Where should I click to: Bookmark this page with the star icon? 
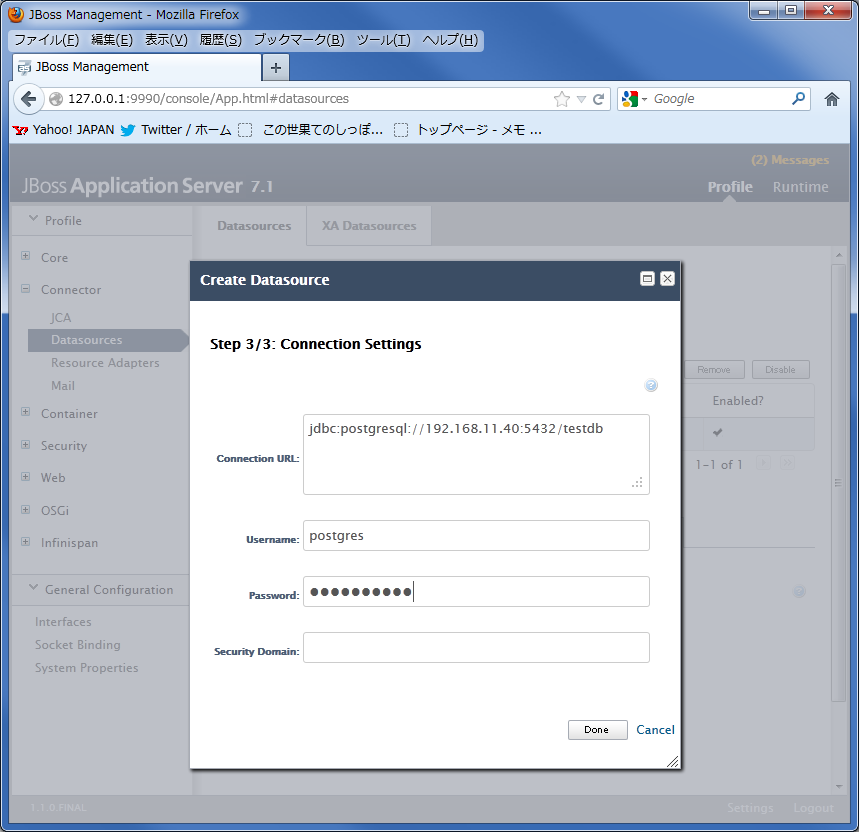point(562,99)
